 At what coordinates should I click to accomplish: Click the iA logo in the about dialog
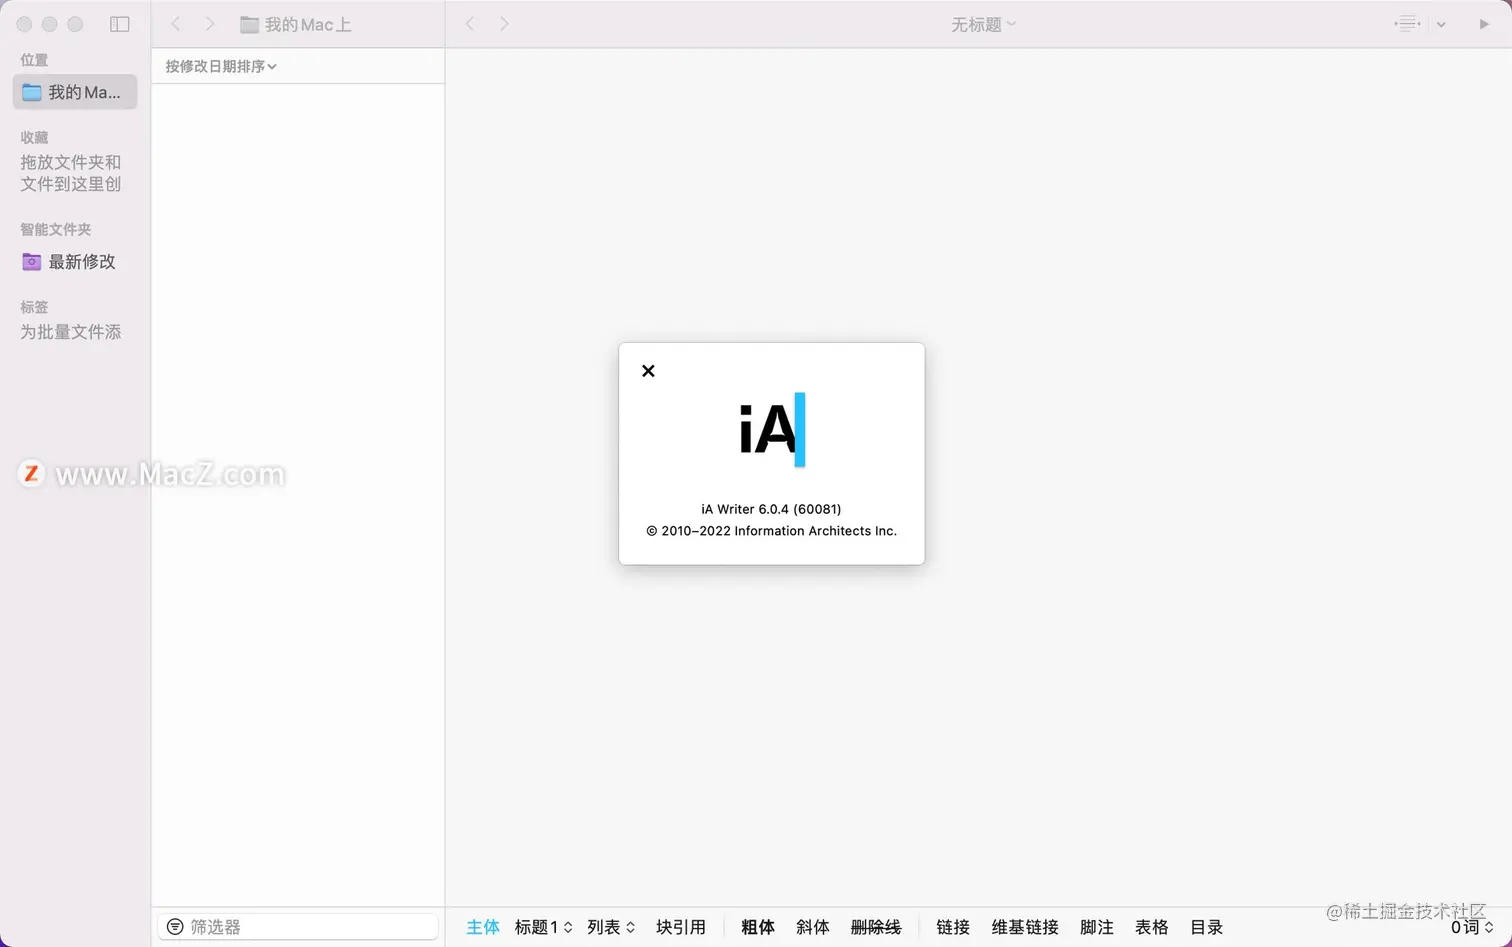tap(772, 430)
